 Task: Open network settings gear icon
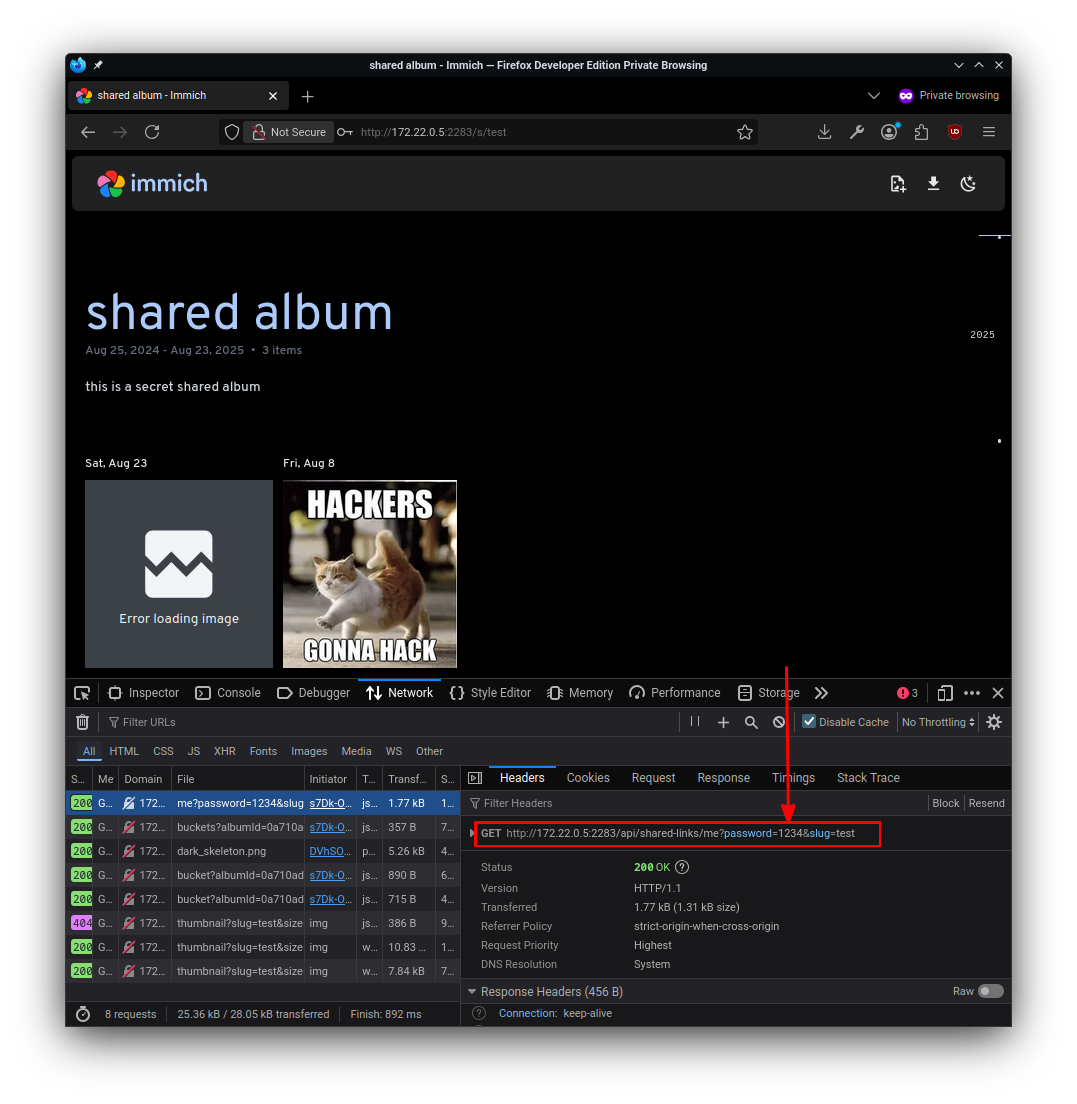pos(993,722)
